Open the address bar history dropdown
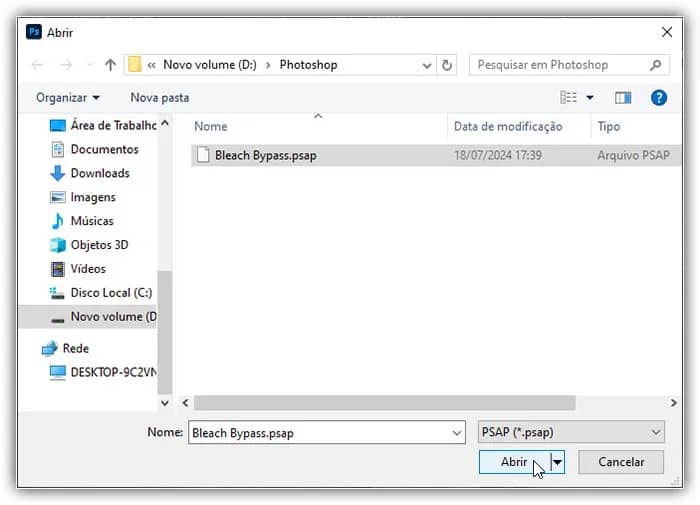The width and height of the screenshot is (700, 505). [x=424, y=65]
